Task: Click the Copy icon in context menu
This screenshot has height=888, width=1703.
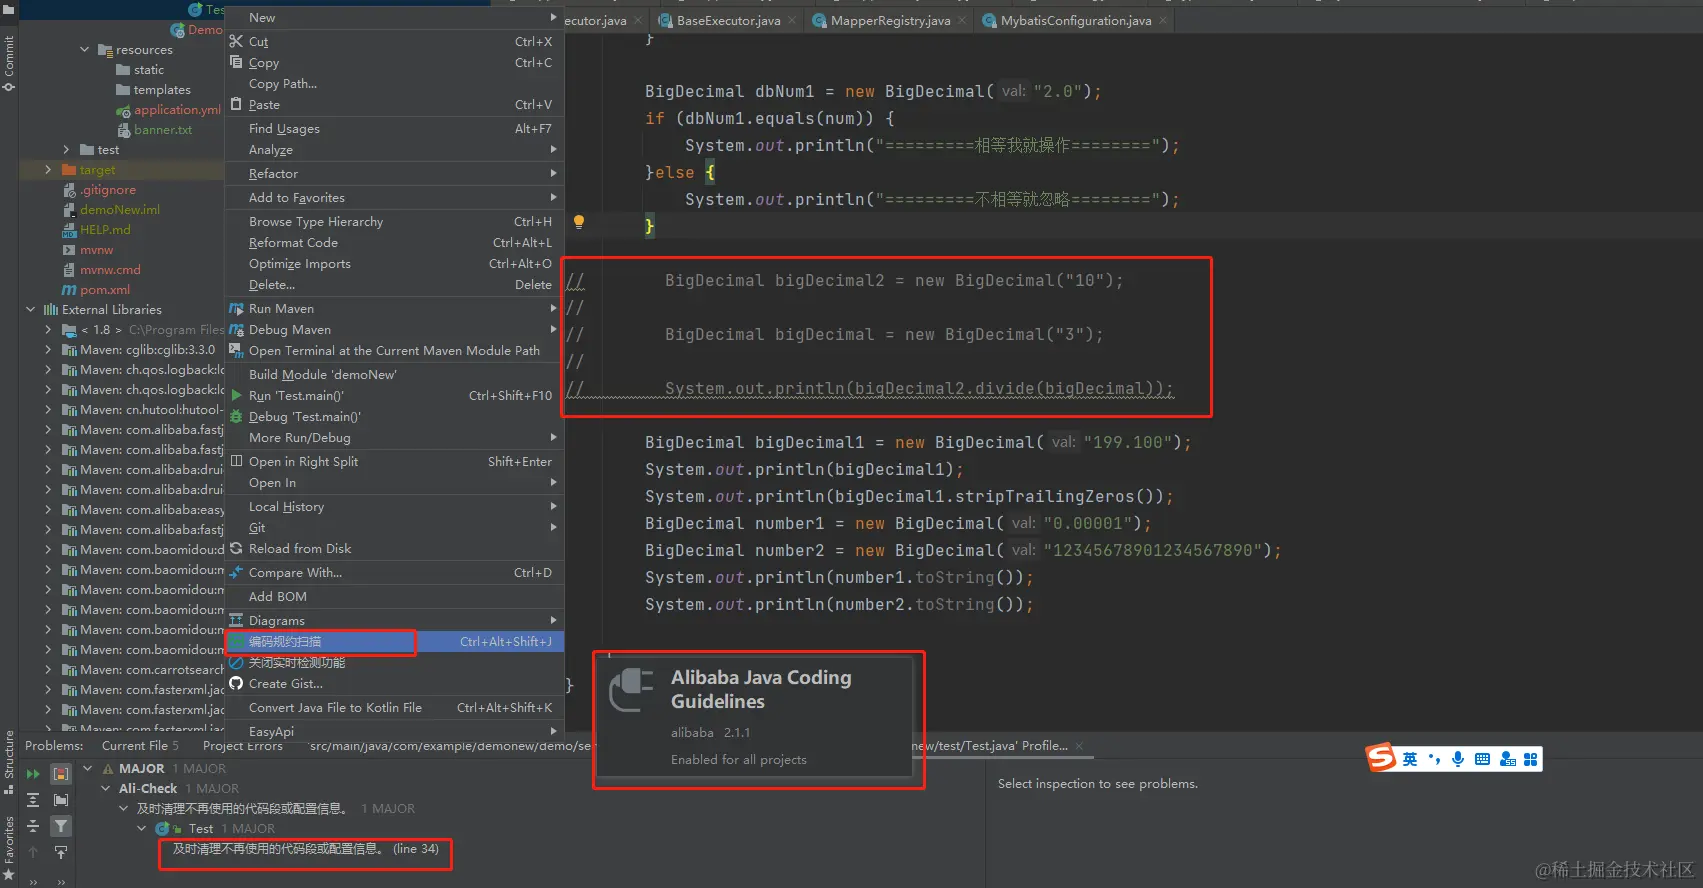Action: click(236, 62)
